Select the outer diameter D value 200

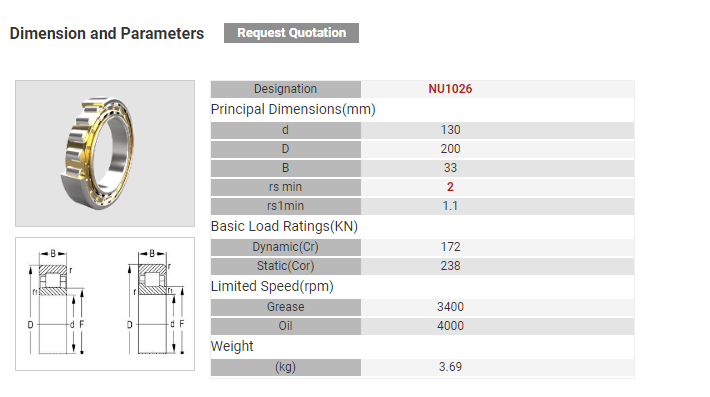click(x=450, y=149)
